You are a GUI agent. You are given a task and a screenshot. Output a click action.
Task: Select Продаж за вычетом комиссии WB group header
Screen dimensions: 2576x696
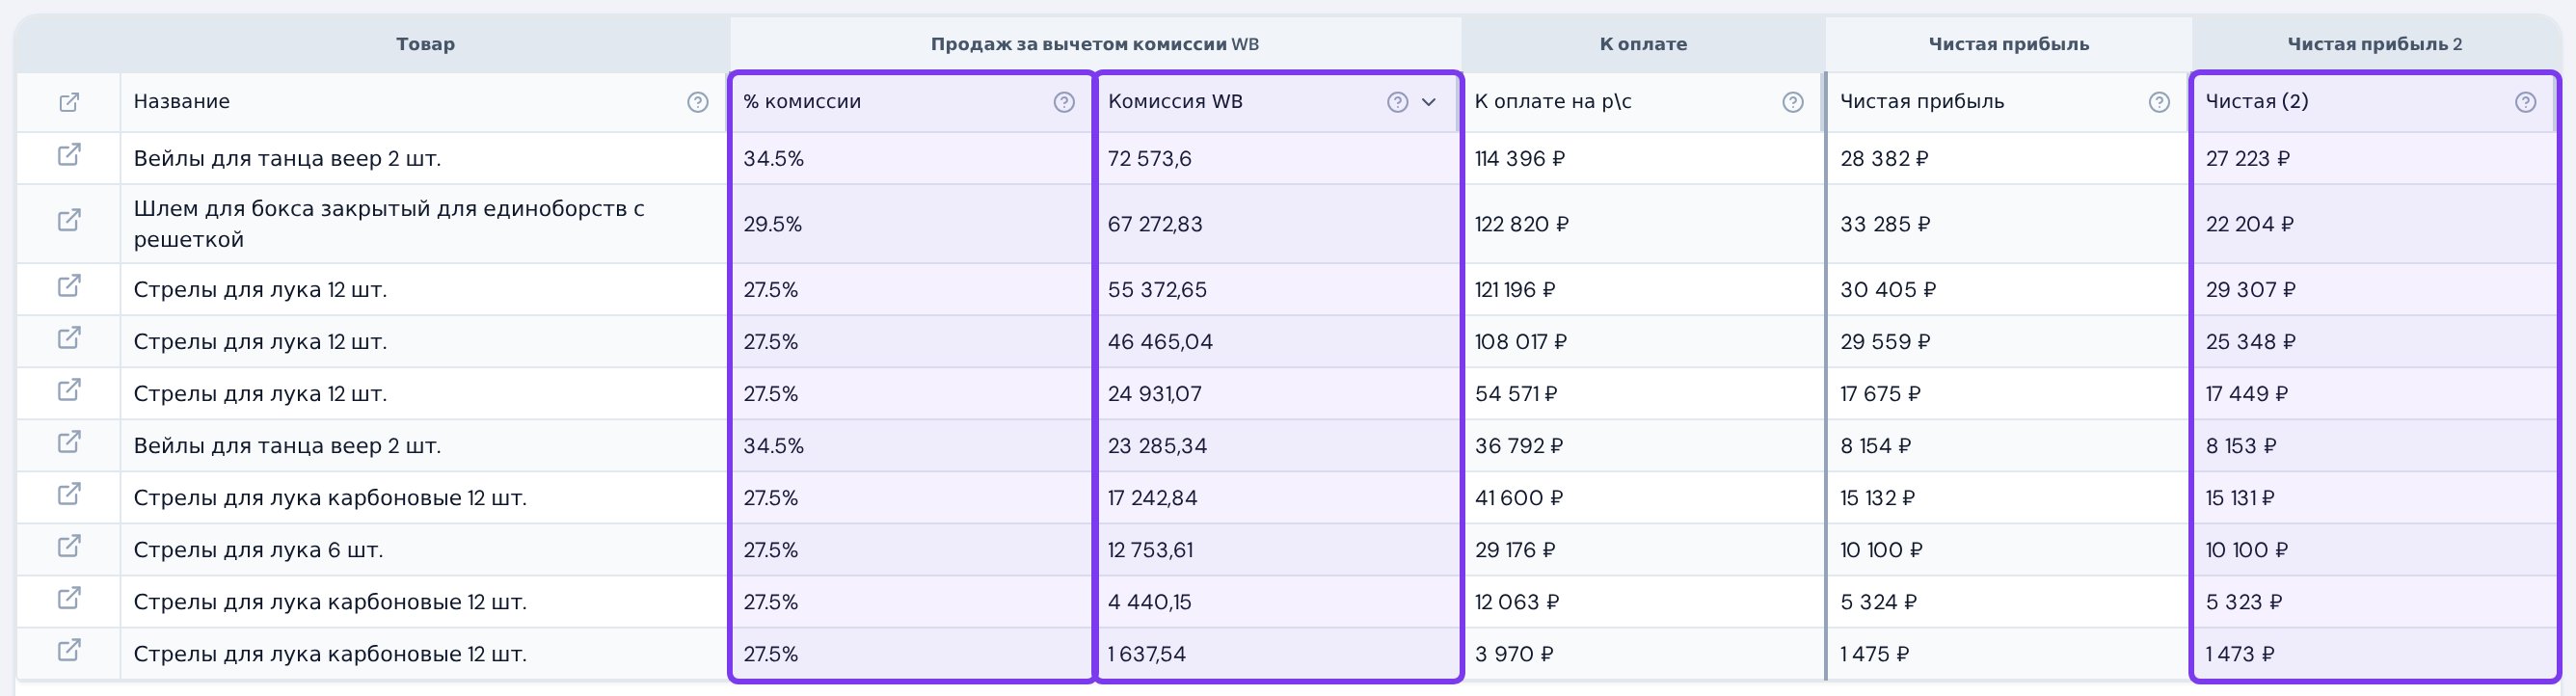point(1095,44)
